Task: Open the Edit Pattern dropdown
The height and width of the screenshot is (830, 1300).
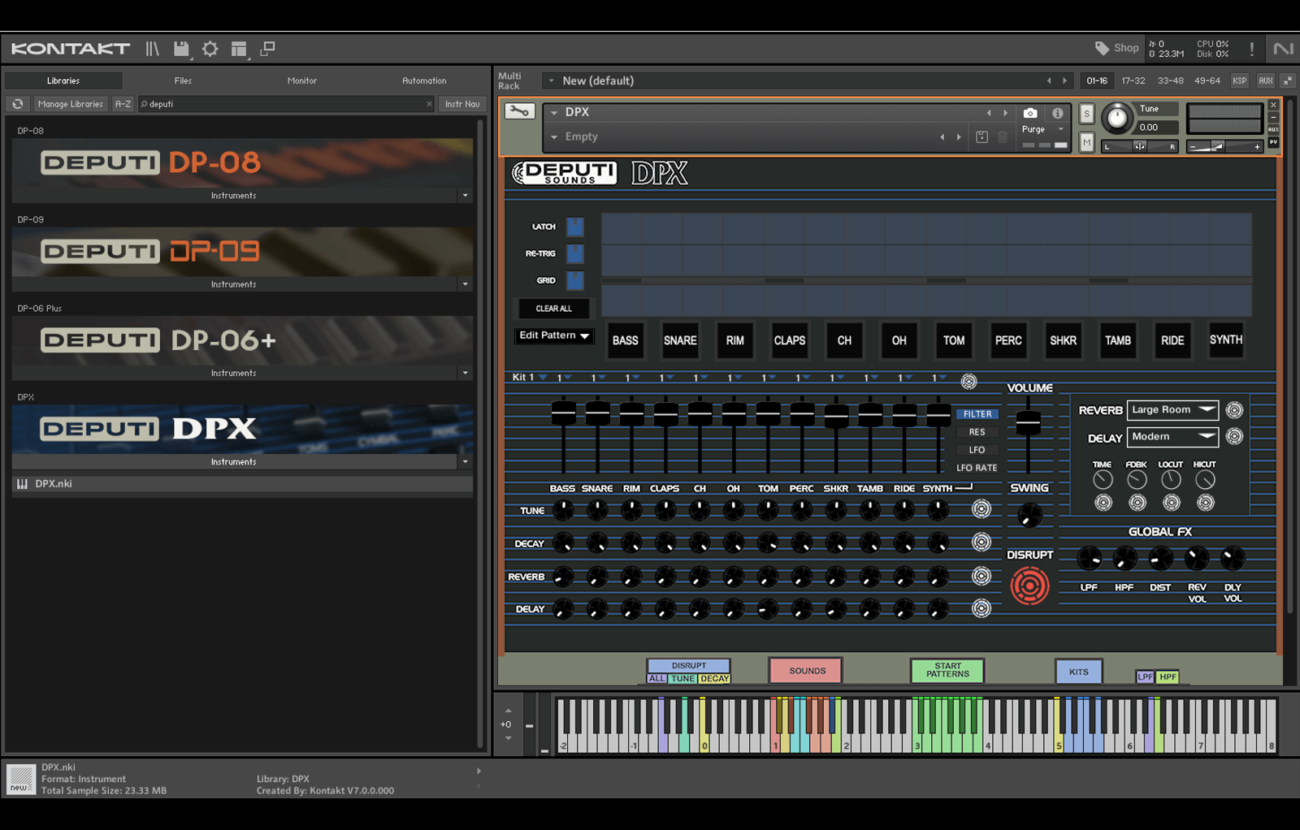Action: (x=554, y=336)
